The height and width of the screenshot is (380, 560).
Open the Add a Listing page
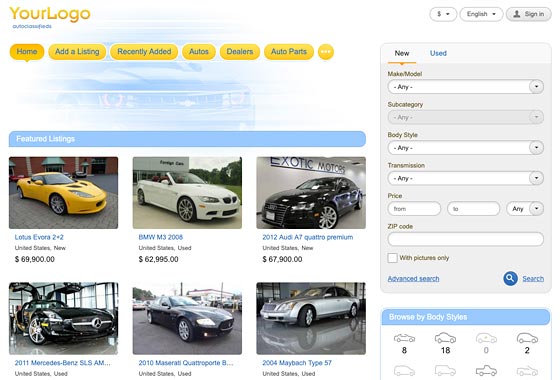(x=77, y=52)
